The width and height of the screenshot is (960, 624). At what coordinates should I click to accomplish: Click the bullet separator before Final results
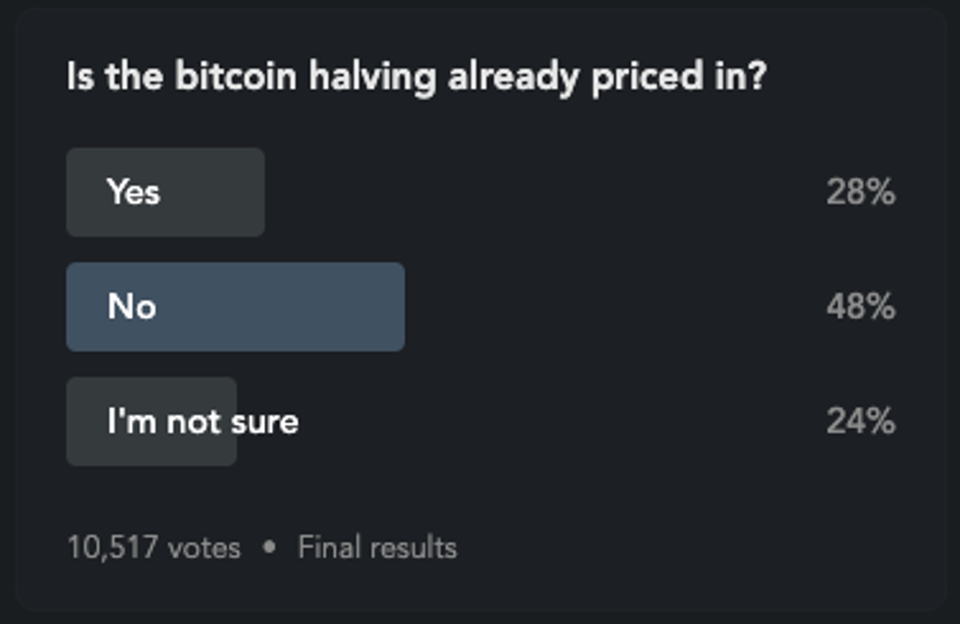pyautogui.click(x=269, y=546)
